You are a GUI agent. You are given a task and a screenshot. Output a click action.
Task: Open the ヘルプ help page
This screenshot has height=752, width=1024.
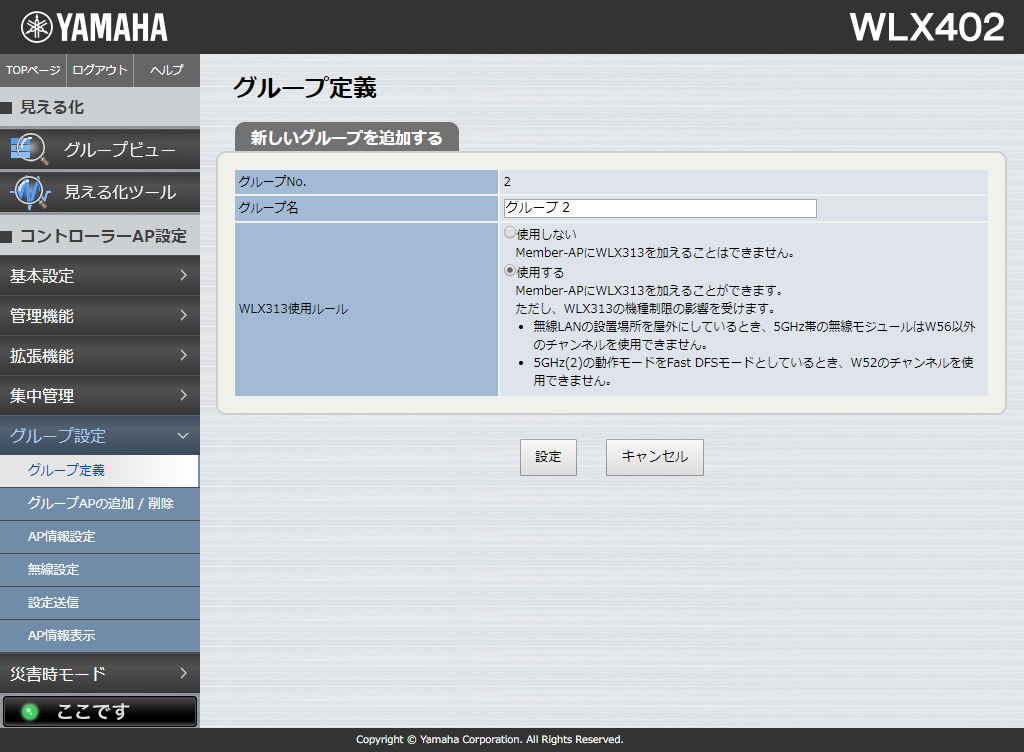point(166,70)
